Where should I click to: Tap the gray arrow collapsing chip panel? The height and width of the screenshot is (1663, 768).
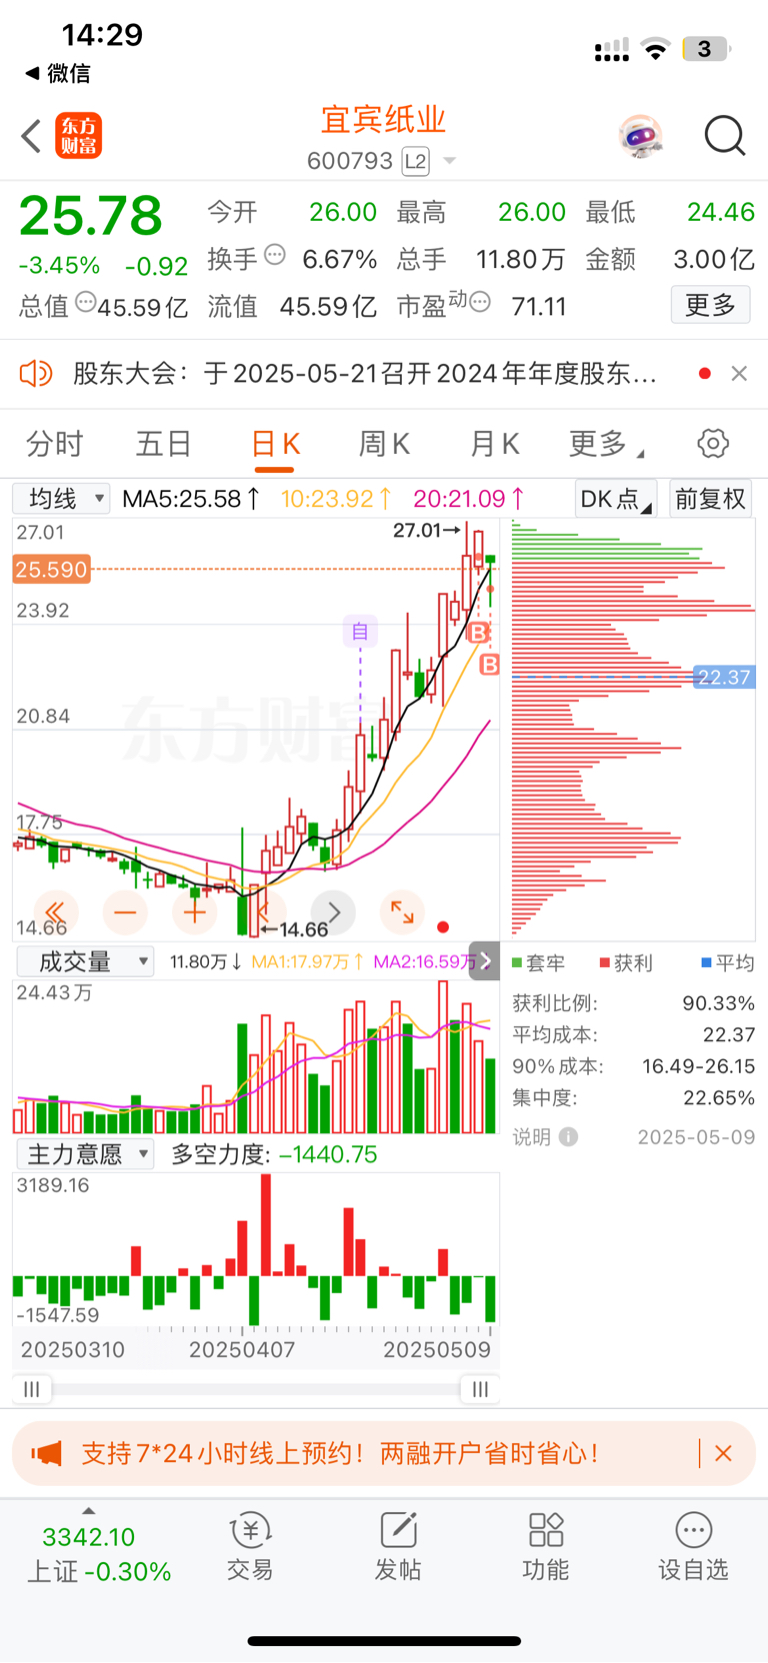[485, 961]
